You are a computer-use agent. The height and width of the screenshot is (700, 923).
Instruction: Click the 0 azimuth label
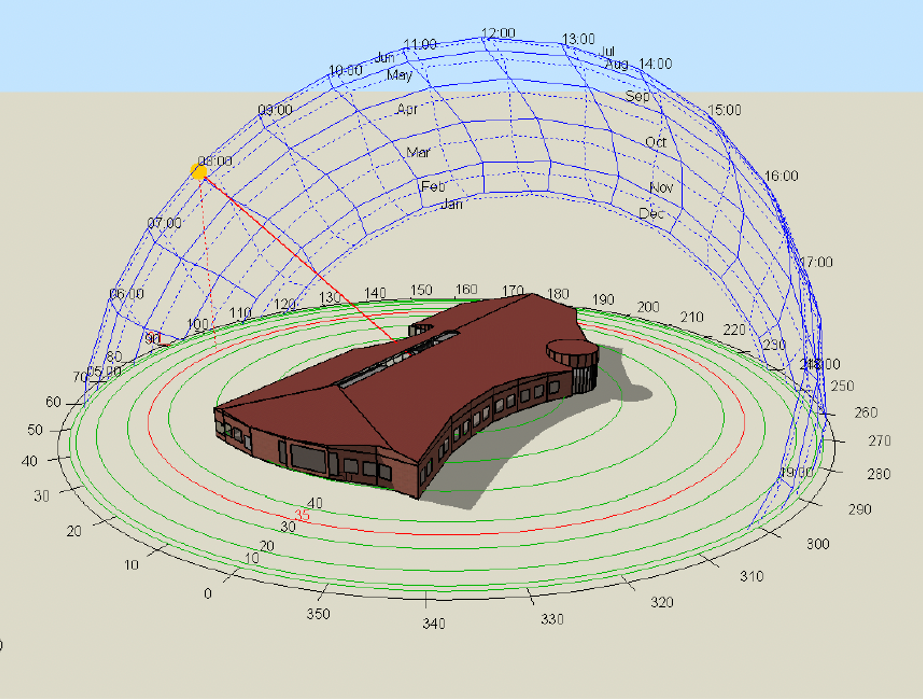207,594
